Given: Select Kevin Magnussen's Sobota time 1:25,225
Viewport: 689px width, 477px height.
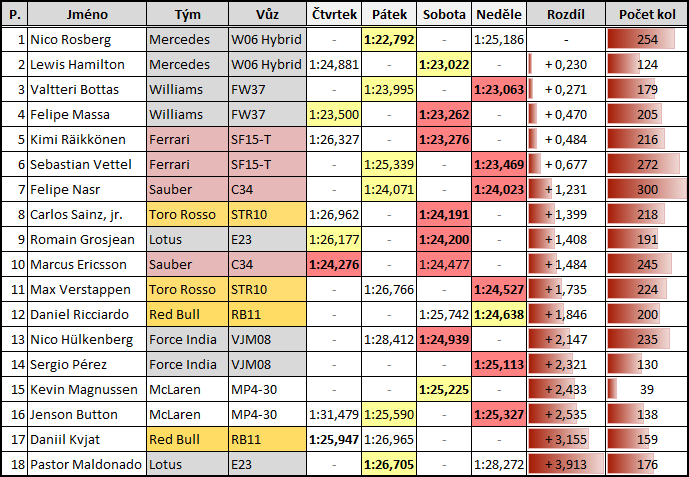Looking at the screenshot, I should point(445,390).
